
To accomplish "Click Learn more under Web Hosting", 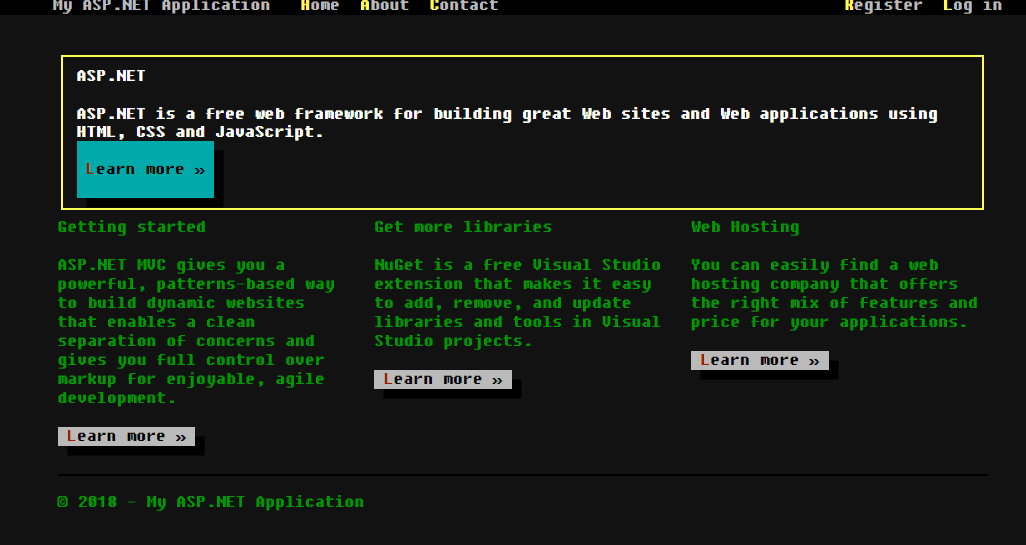I will [x=760, y=360].
